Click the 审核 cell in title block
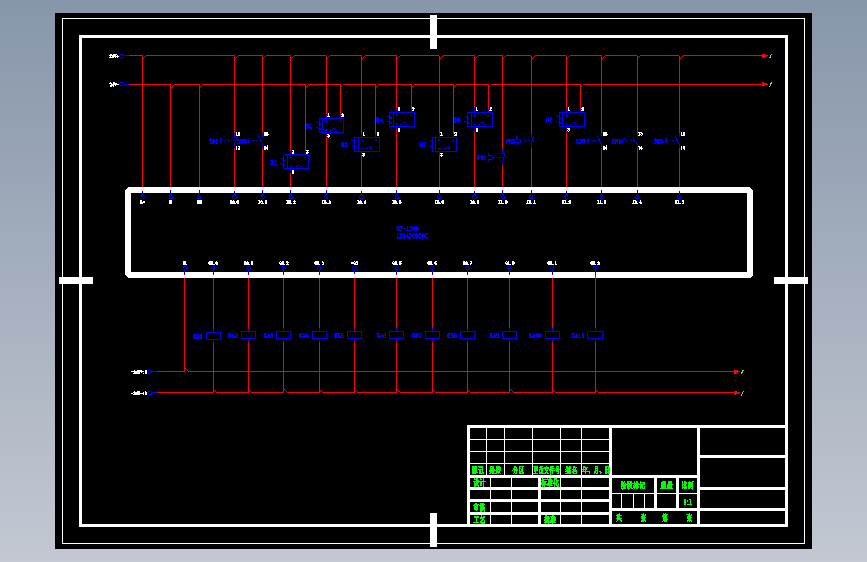 coord(479,507)
